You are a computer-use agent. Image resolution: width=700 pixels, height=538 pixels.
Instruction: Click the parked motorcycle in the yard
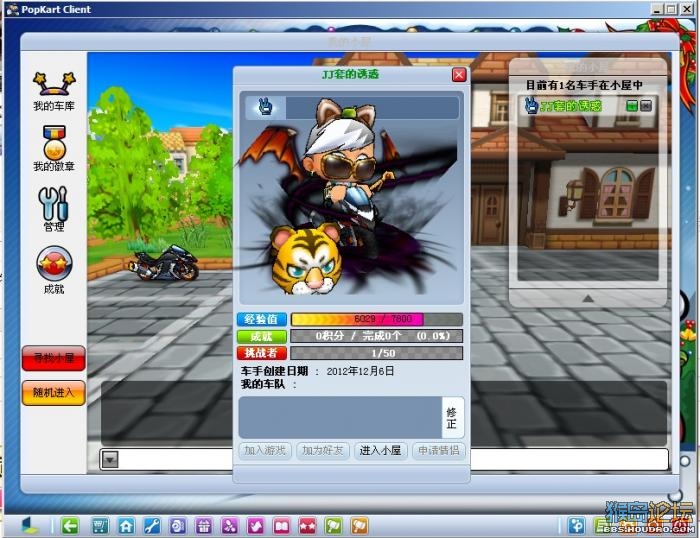click(164, 263)
